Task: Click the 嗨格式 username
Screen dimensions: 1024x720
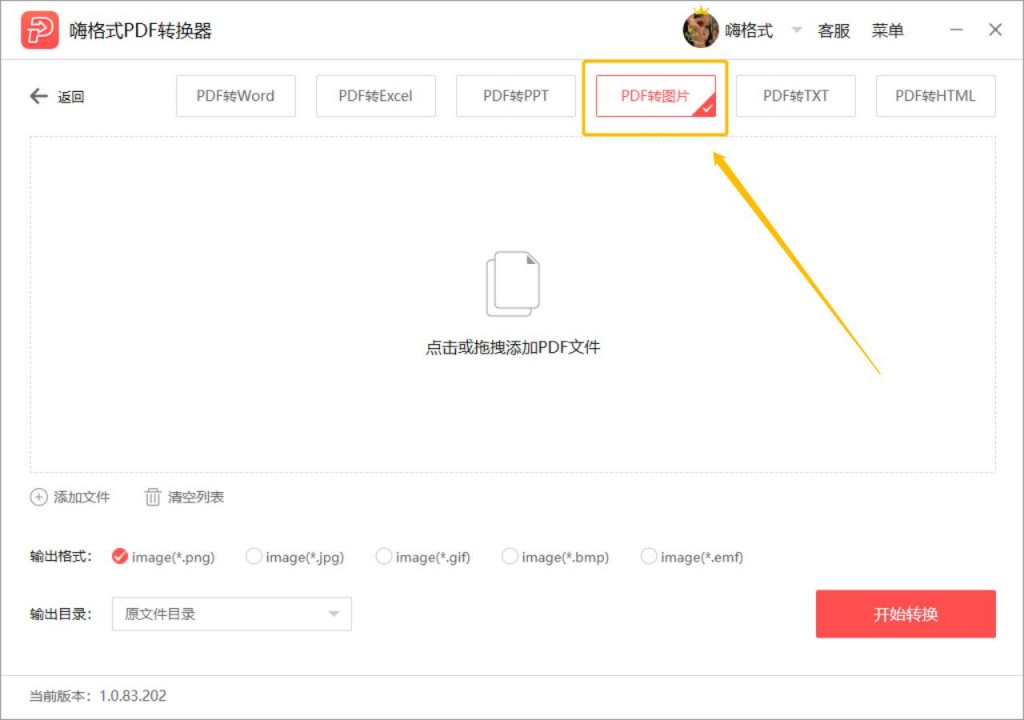Action: coord(749,31)
